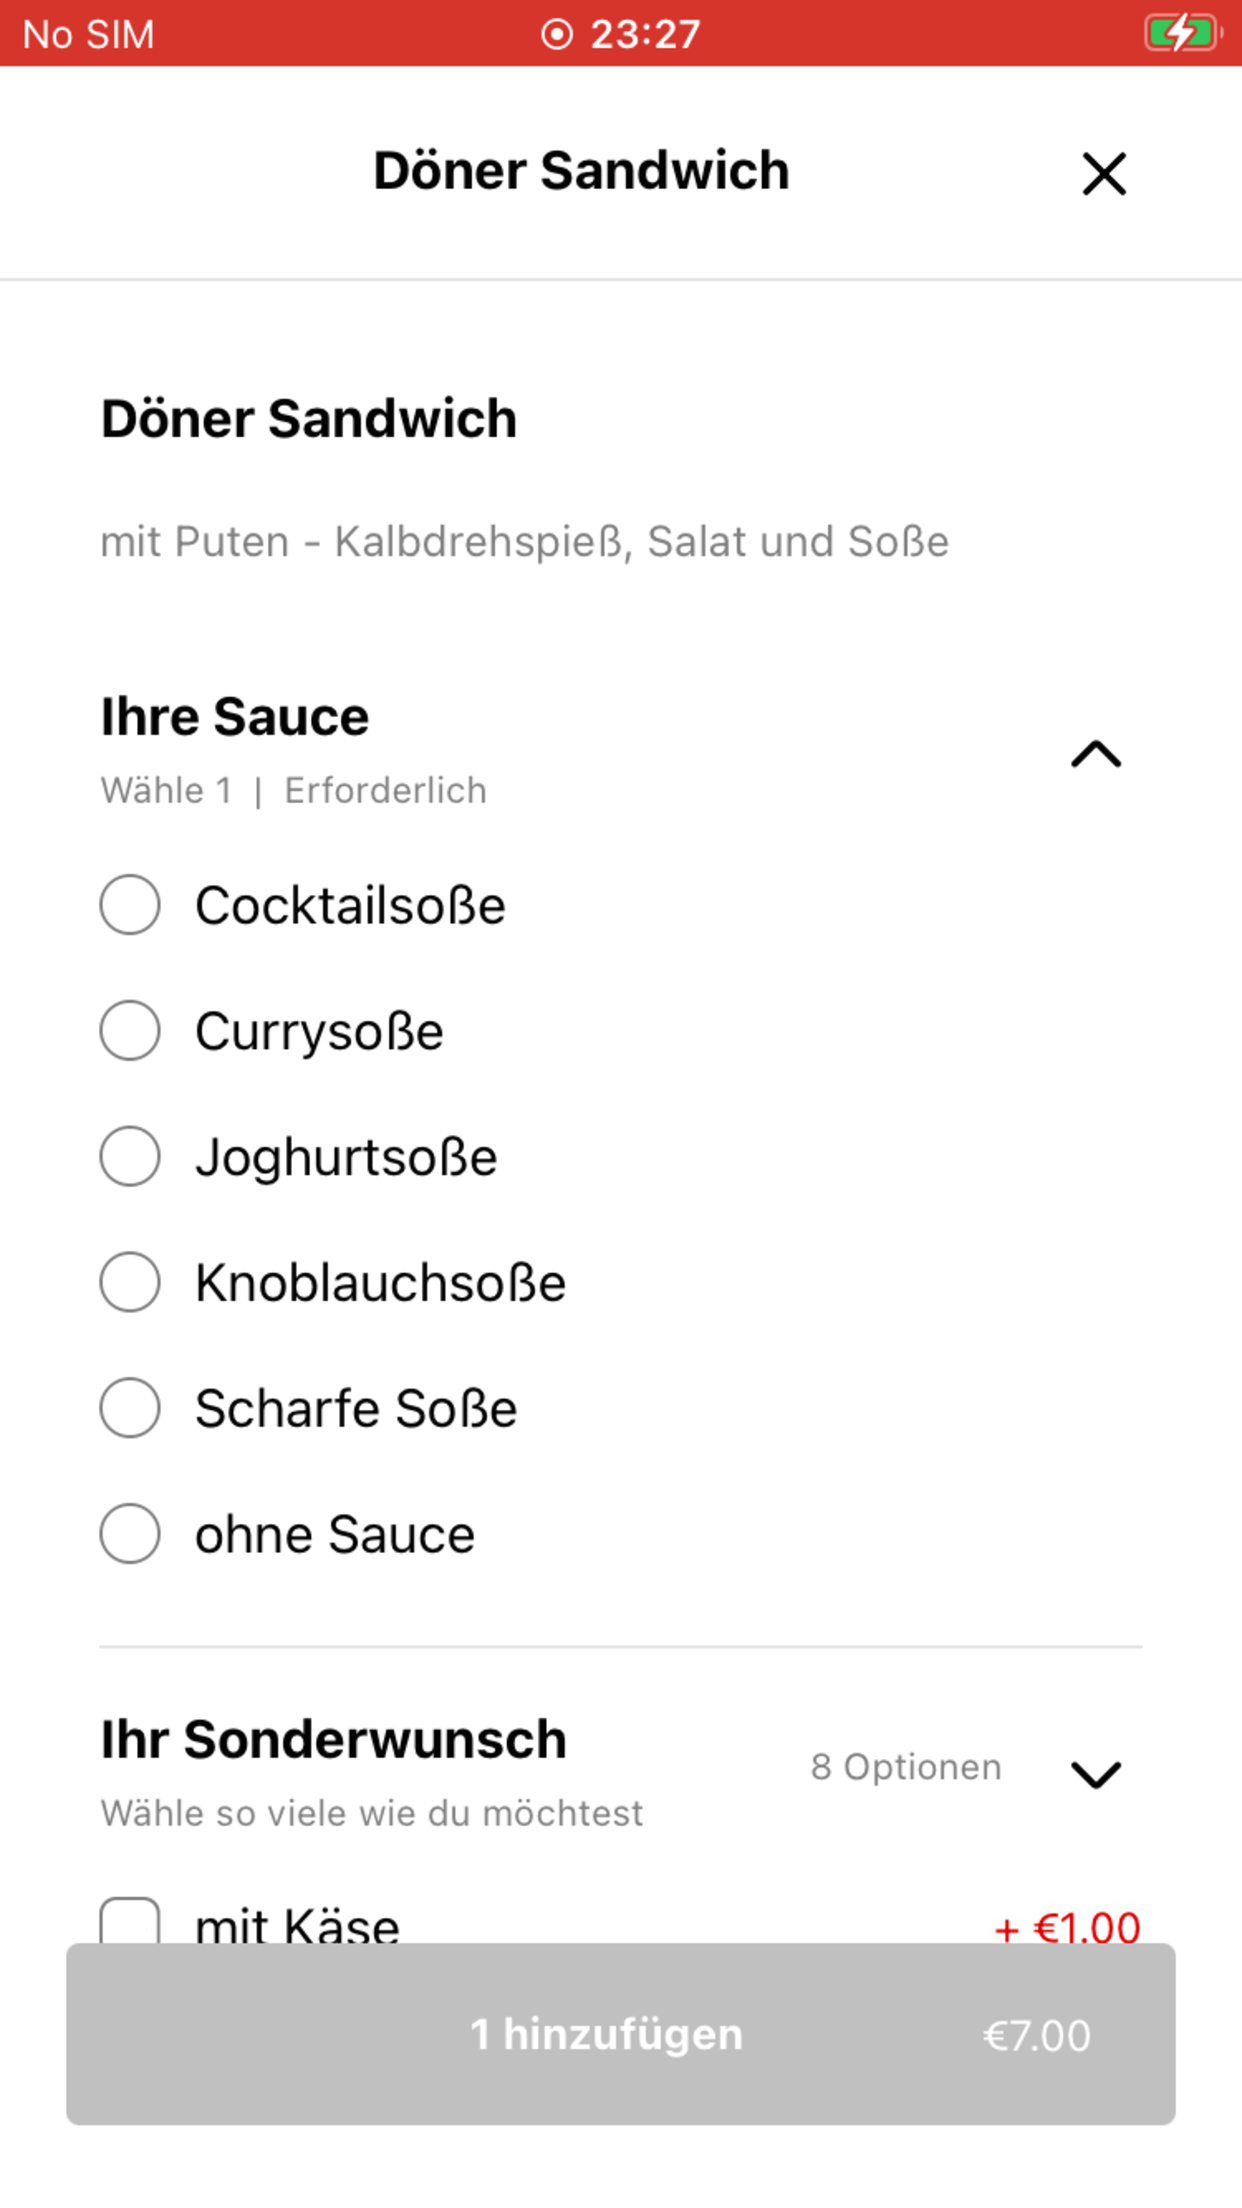
Task: Close the Döner Sandwich dialog with X
Action: coord(1104,174)
